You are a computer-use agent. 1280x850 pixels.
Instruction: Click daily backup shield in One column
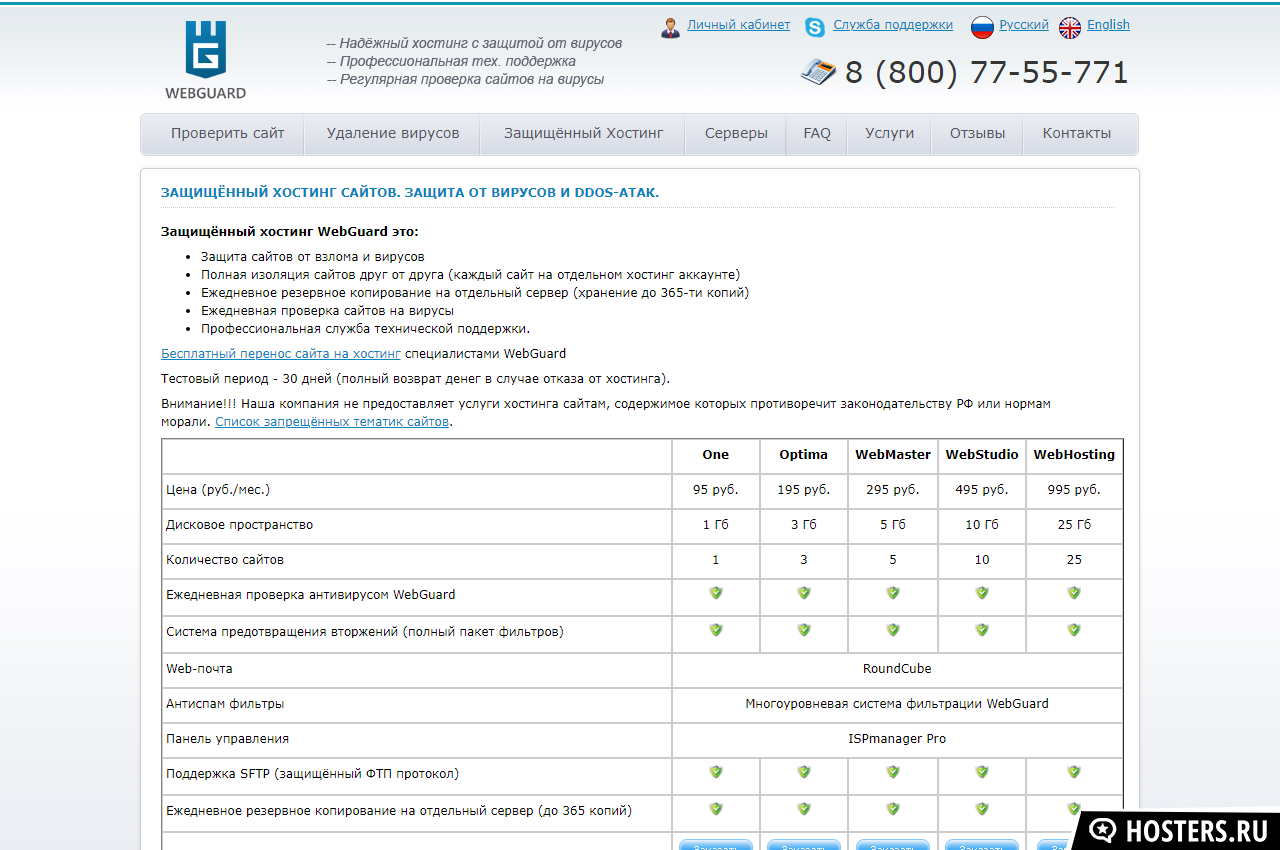point(716,809)
